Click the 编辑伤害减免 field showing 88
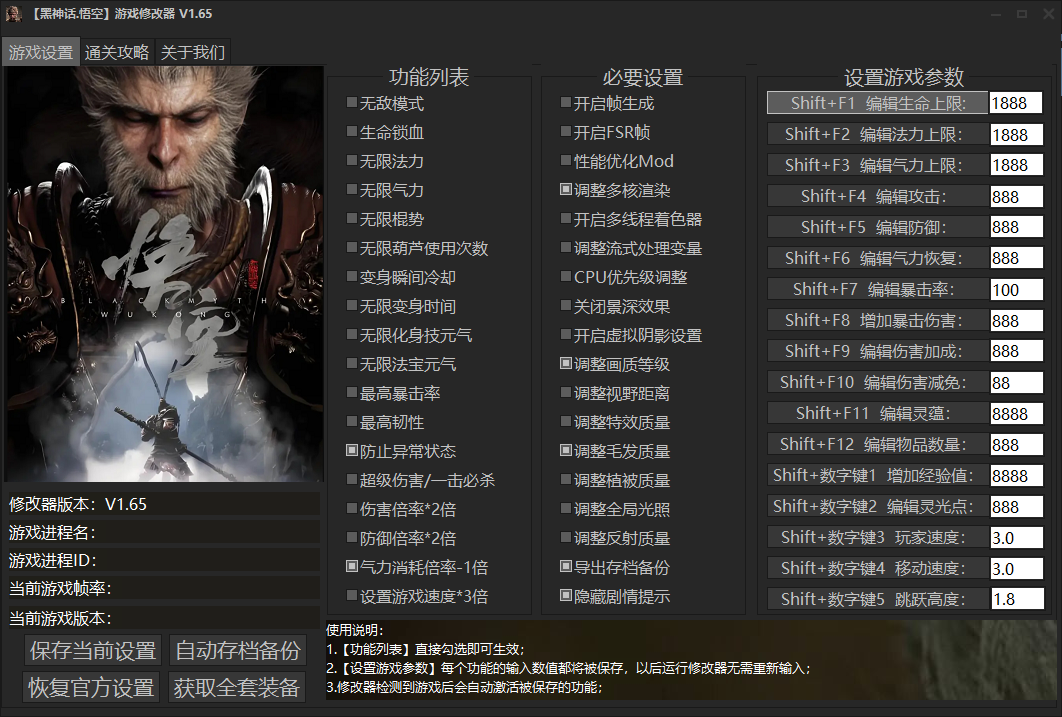Screen dimensions: 1062x717 [x=1016, y=383]
